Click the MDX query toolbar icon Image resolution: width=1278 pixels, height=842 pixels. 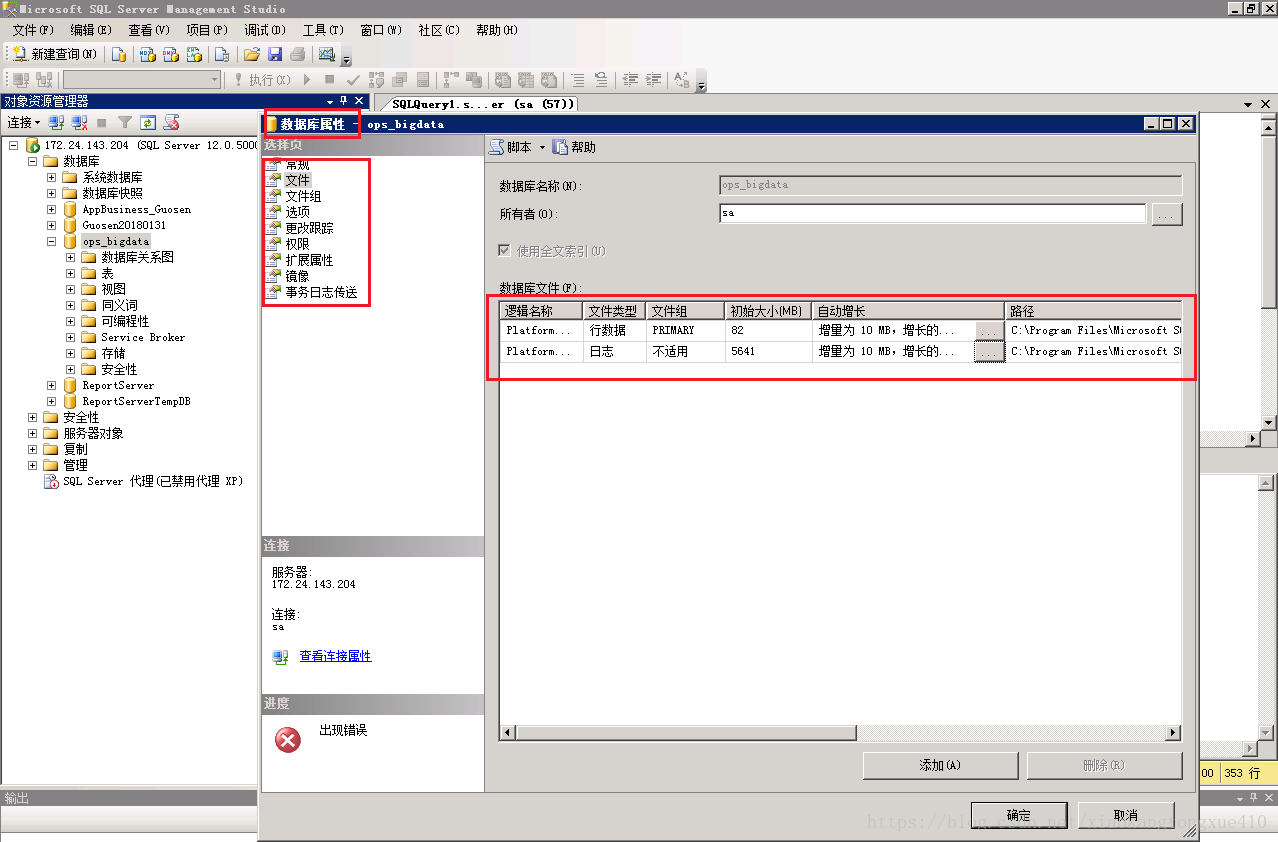[x=147, y=54]
